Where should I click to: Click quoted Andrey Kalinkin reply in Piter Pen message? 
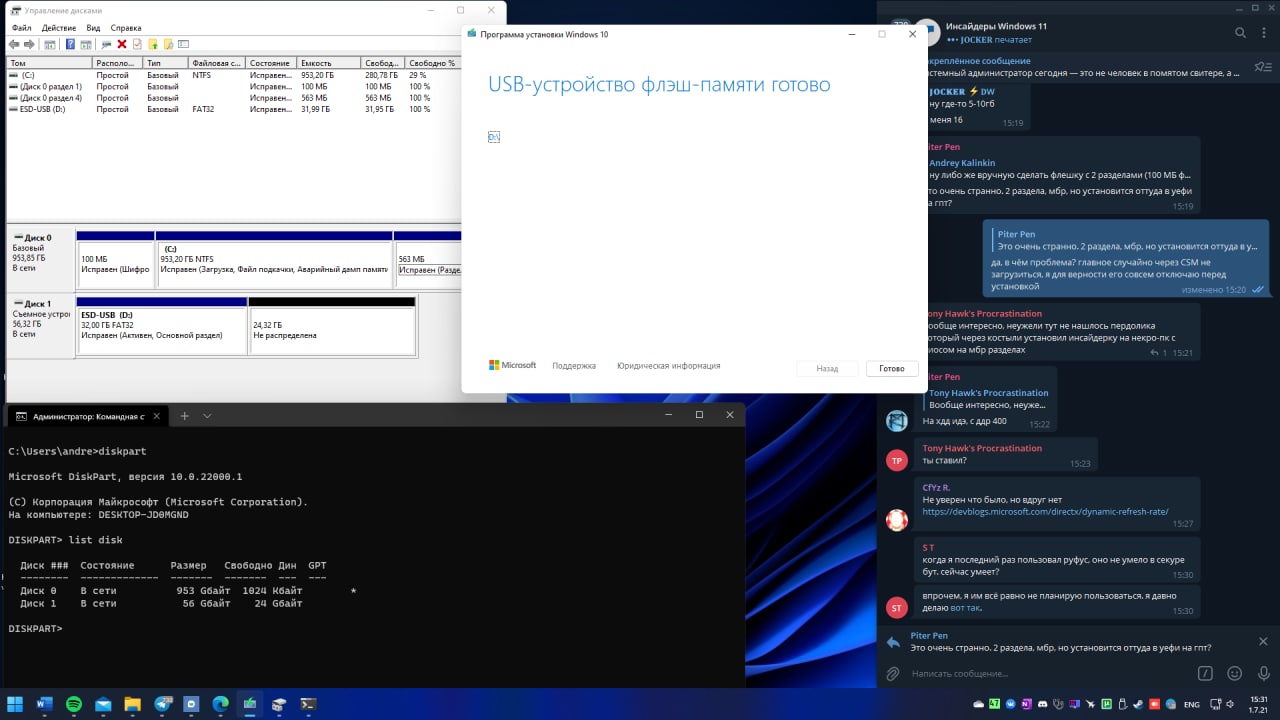pos(1058,168)
